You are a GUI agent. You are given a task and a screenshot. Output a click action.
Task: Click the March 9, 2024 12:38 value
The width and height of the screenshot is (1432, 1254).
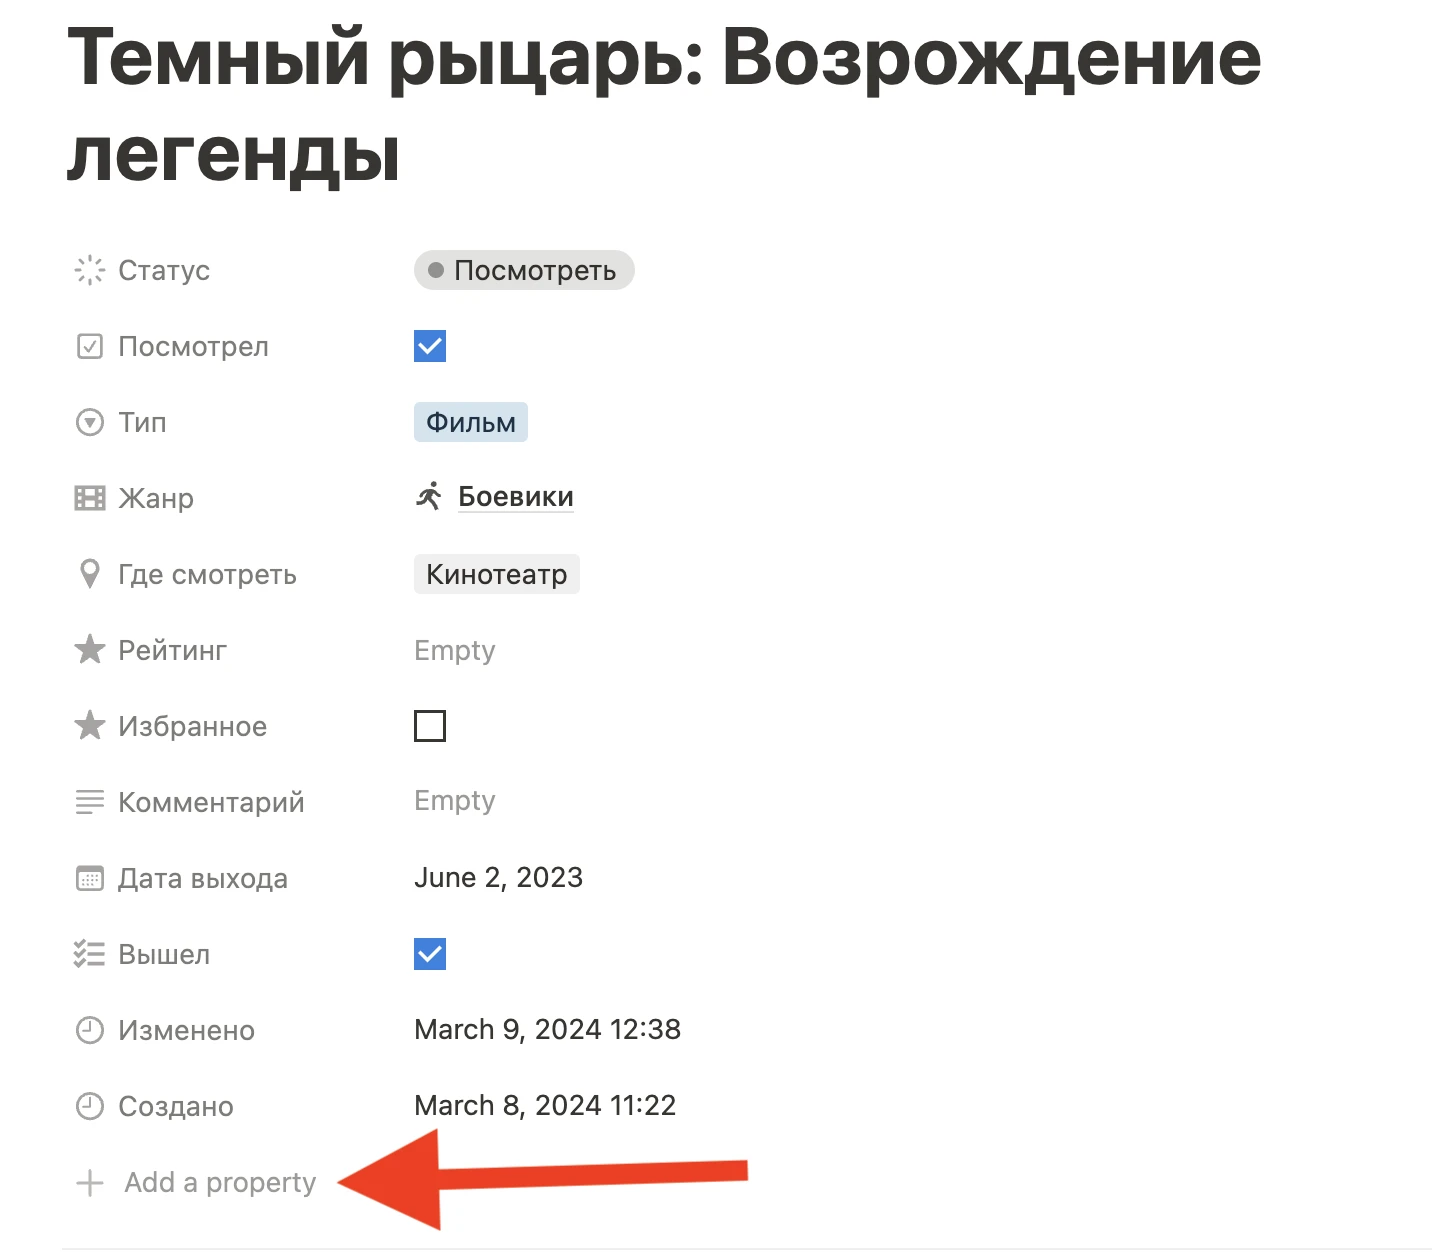[x=547, y=1029]
